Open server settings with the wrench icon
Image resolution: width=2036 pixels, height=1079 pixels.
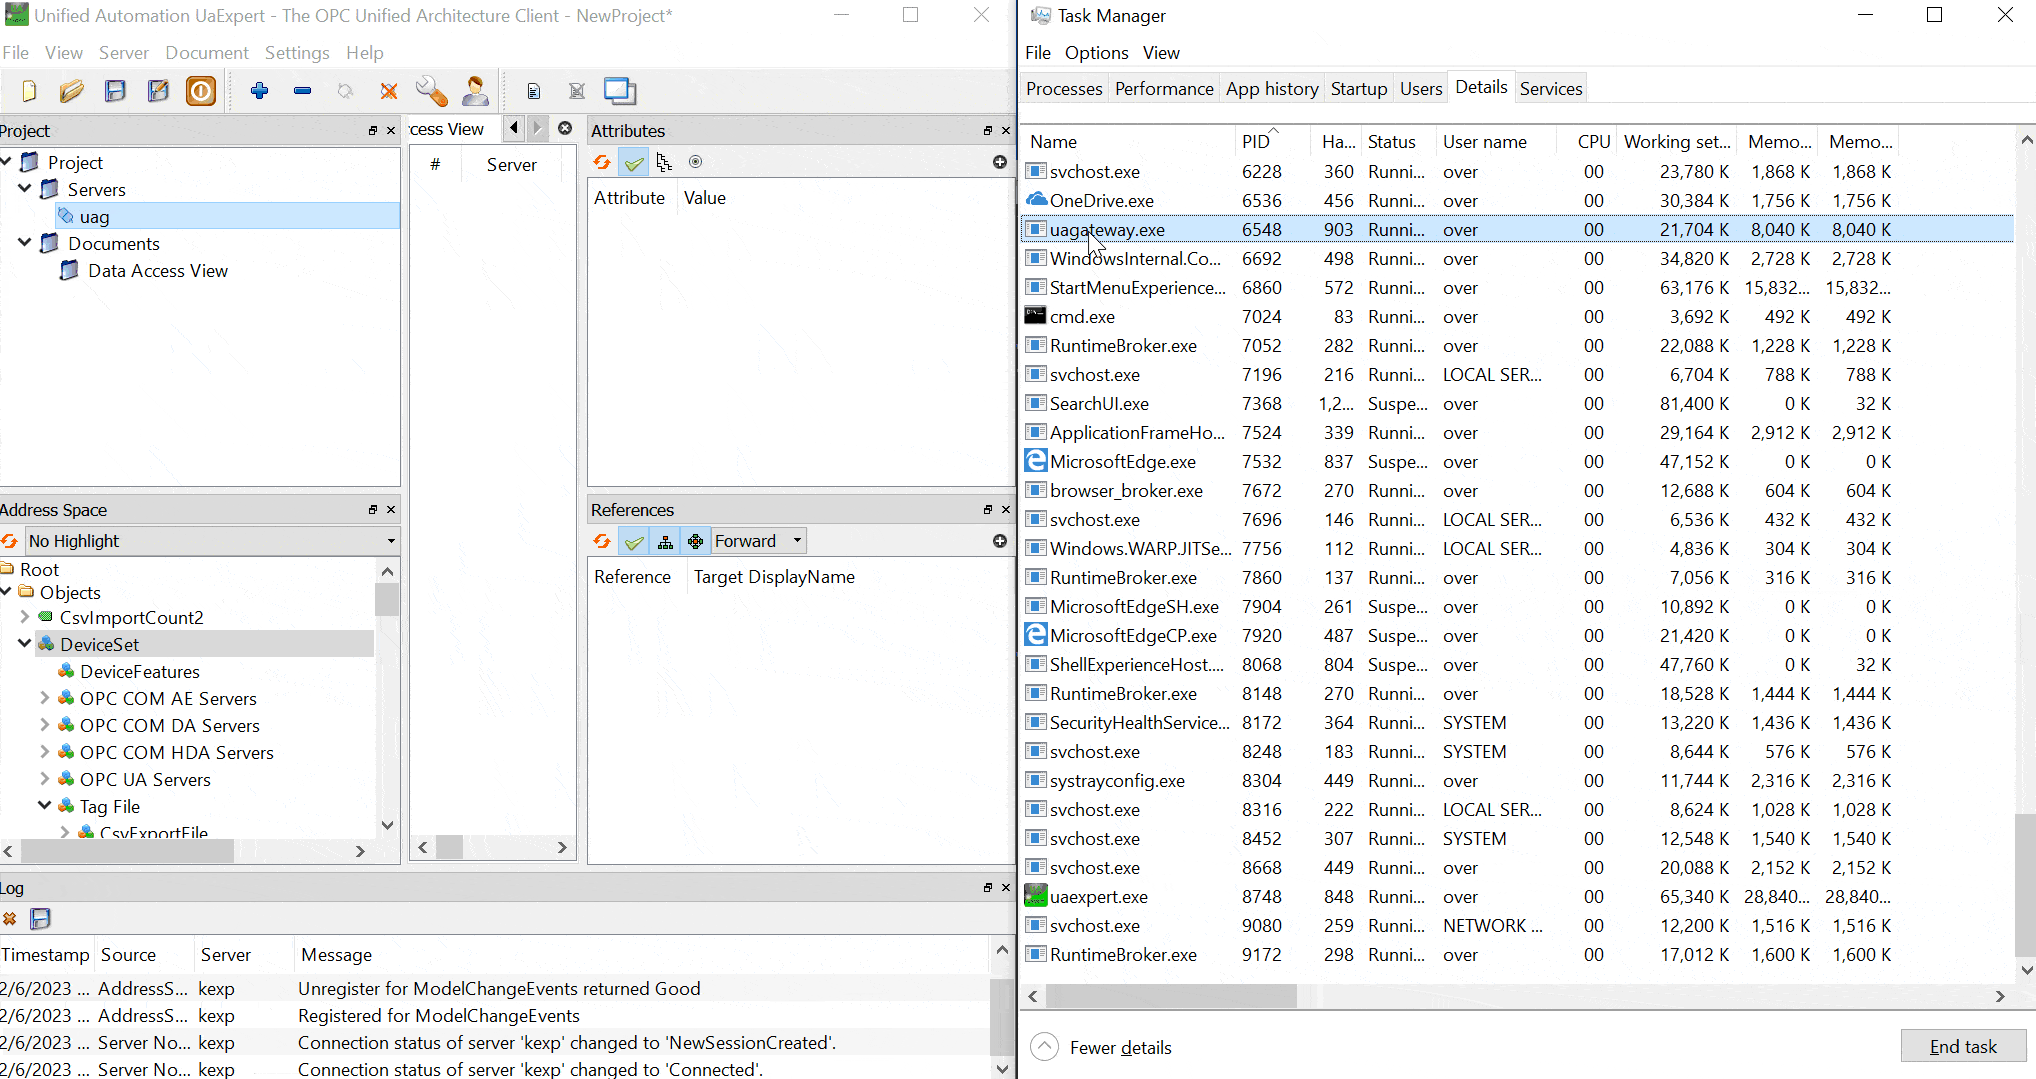pyautogui.click(x=432, y=91)
